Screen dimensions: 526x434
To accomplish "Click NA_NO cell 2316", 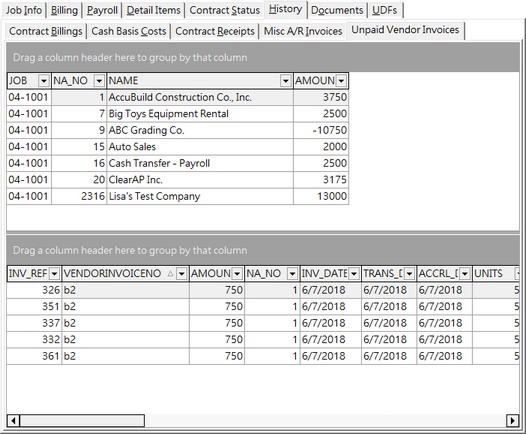I will click(x=79, y=196).
